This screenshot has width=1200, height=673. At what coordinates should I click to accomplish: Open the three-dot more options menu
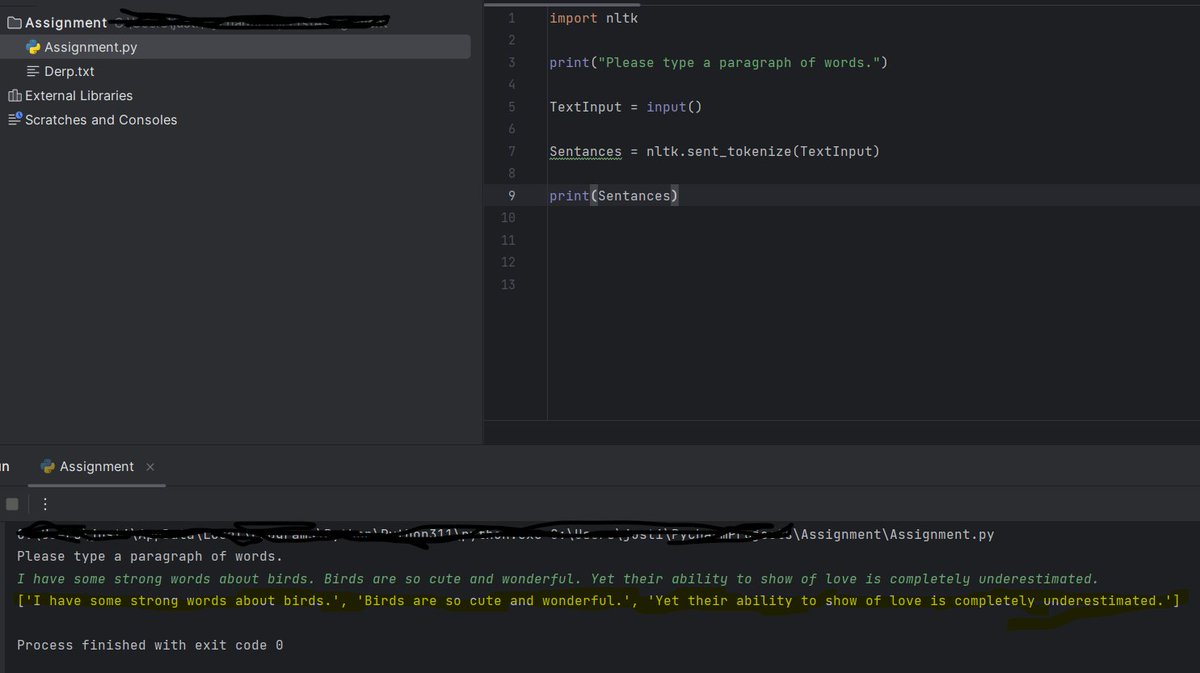(45, 503)
